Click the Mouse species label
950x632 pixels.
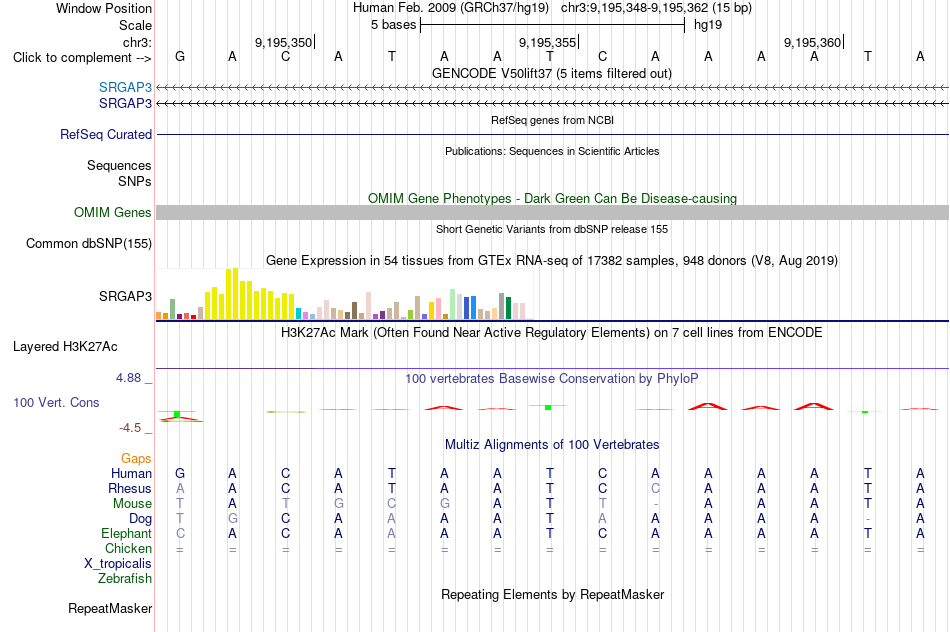point(133,504)
